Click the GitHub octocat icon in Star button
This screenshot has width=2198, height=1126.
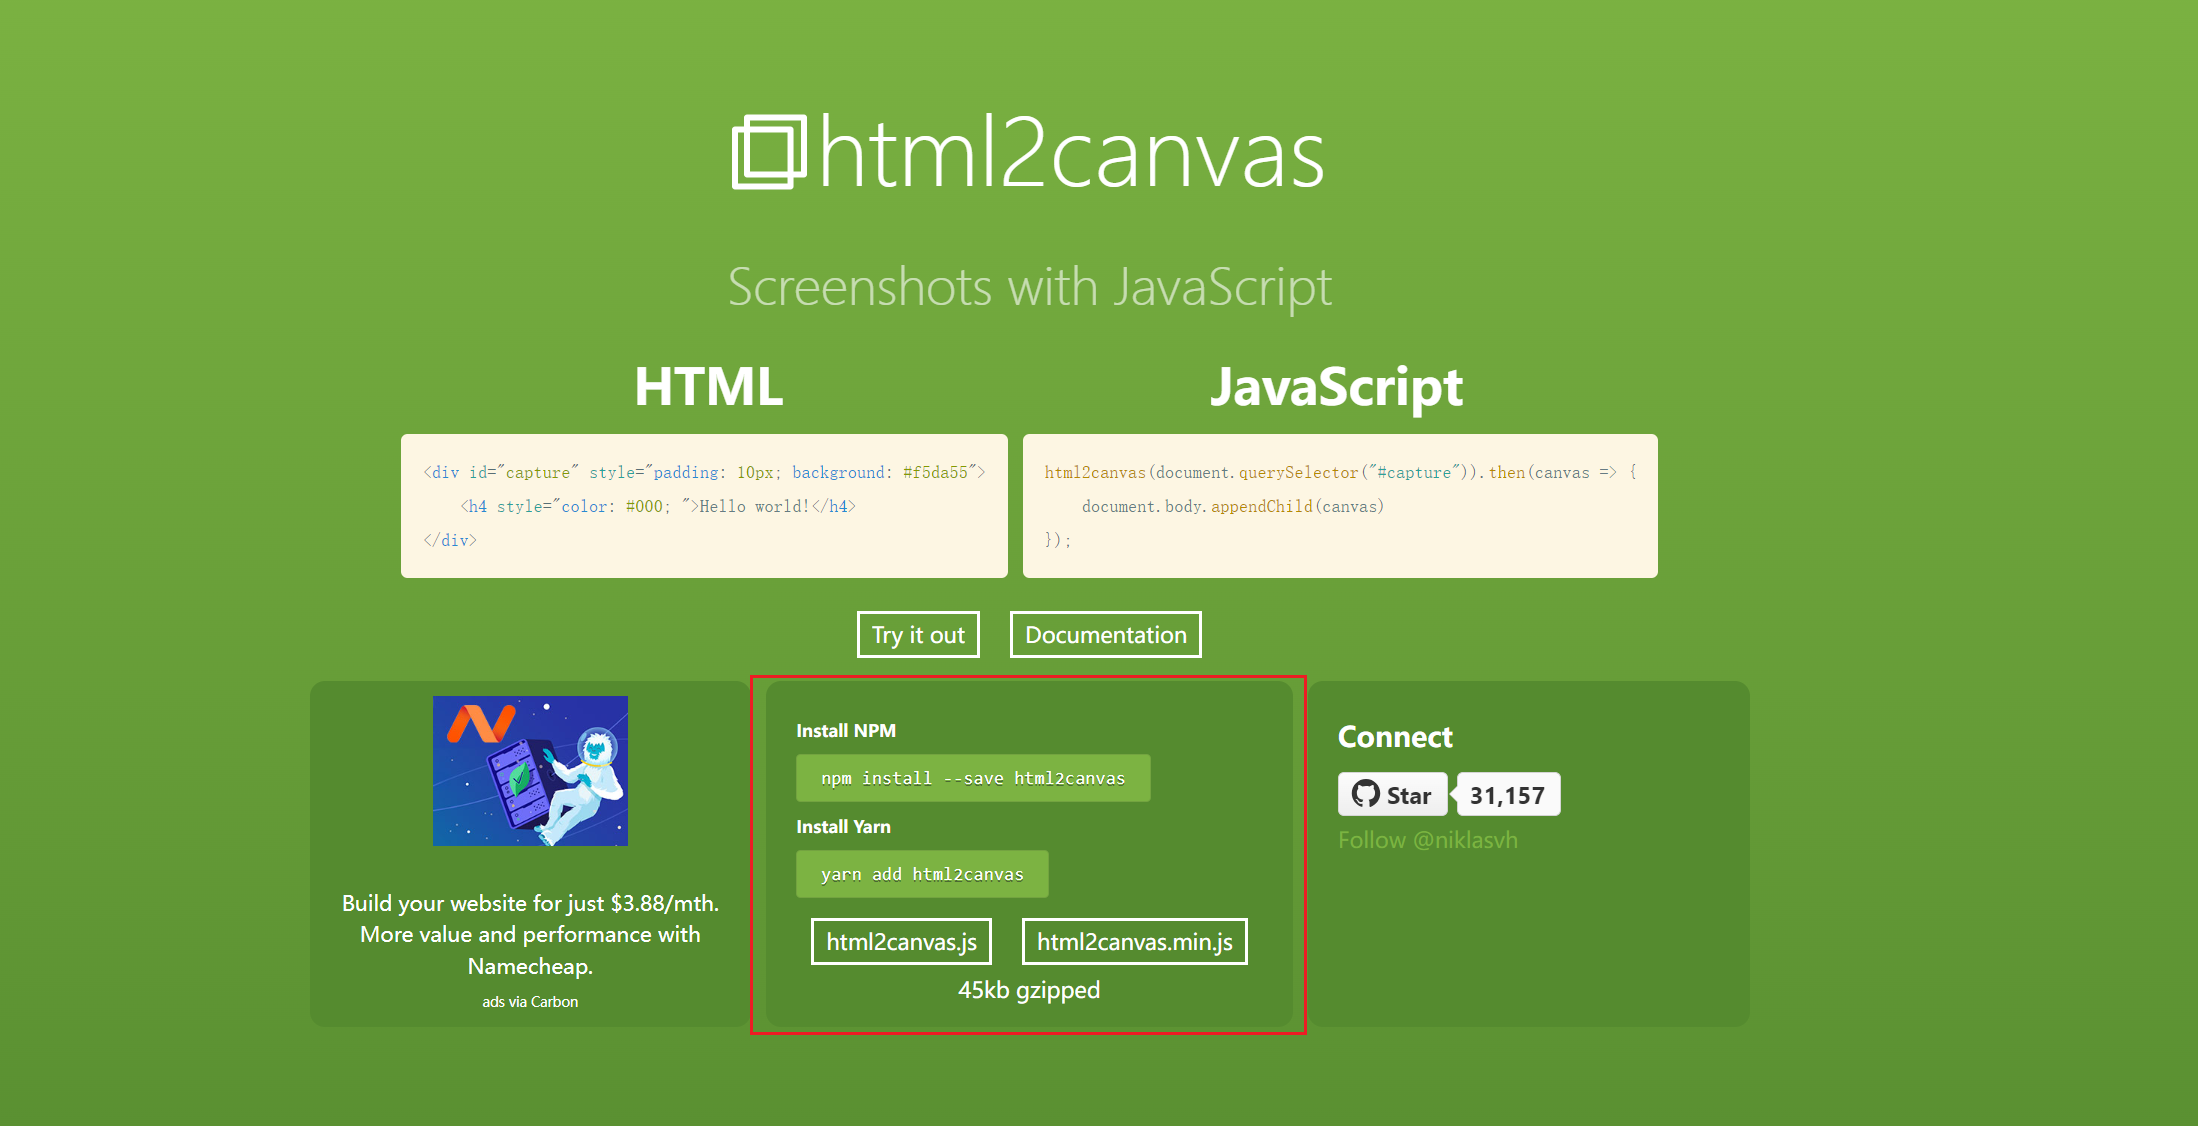[x=1365, y=794]
